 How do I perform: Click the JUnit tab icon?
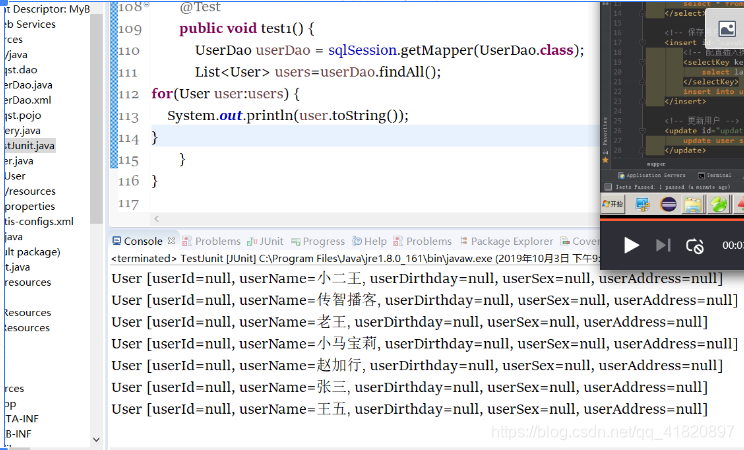252,241
